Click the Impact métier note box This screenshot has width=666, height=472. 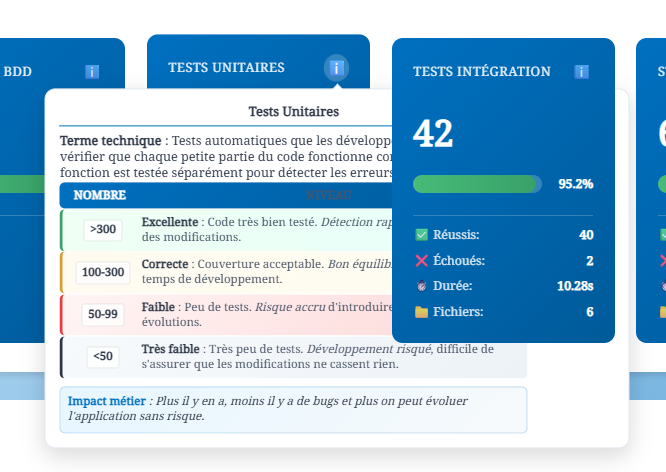293,409
